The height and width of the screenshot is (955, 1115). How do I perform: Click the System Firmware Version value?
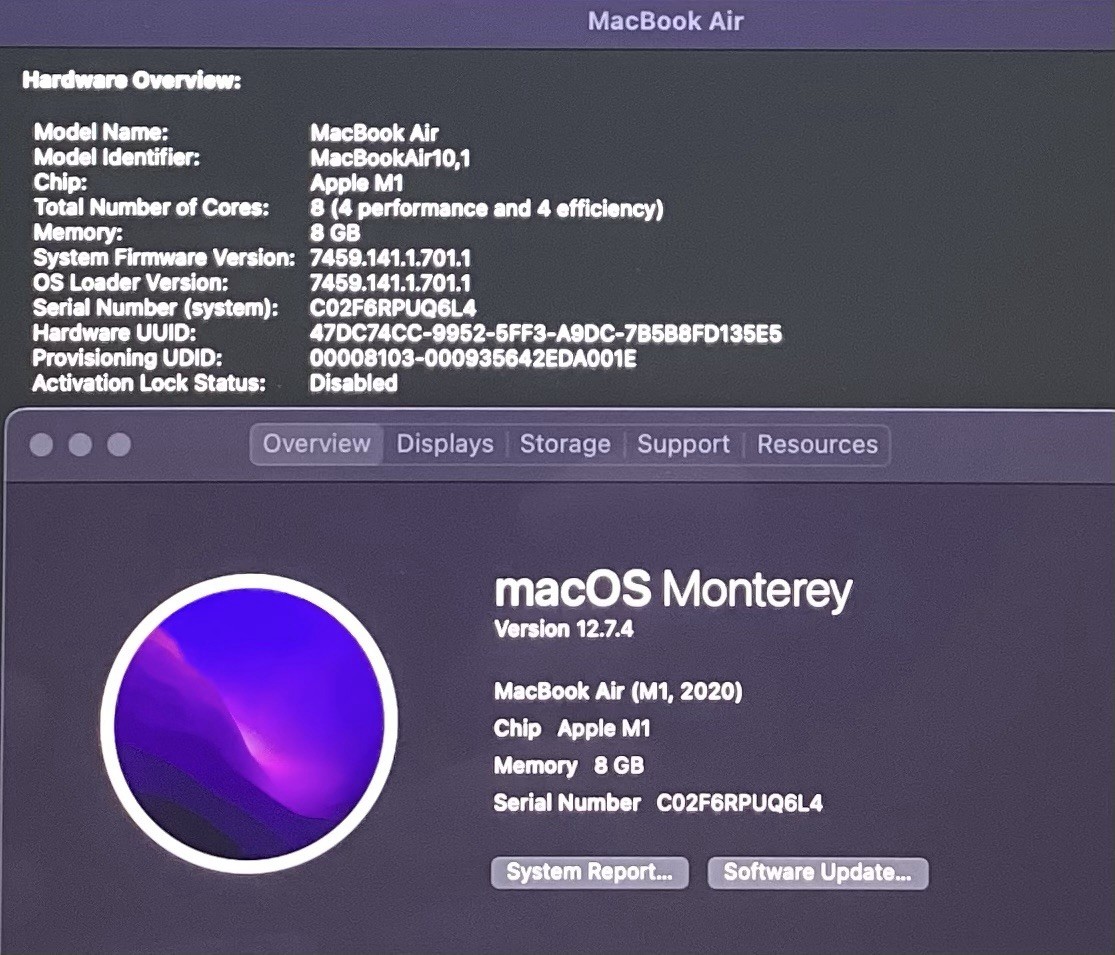coord(390,258)
